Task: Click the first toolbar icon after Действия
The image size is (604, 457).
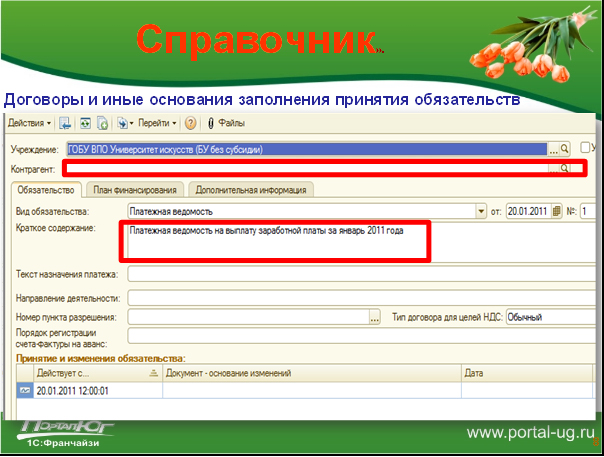Action: (65, 123)
